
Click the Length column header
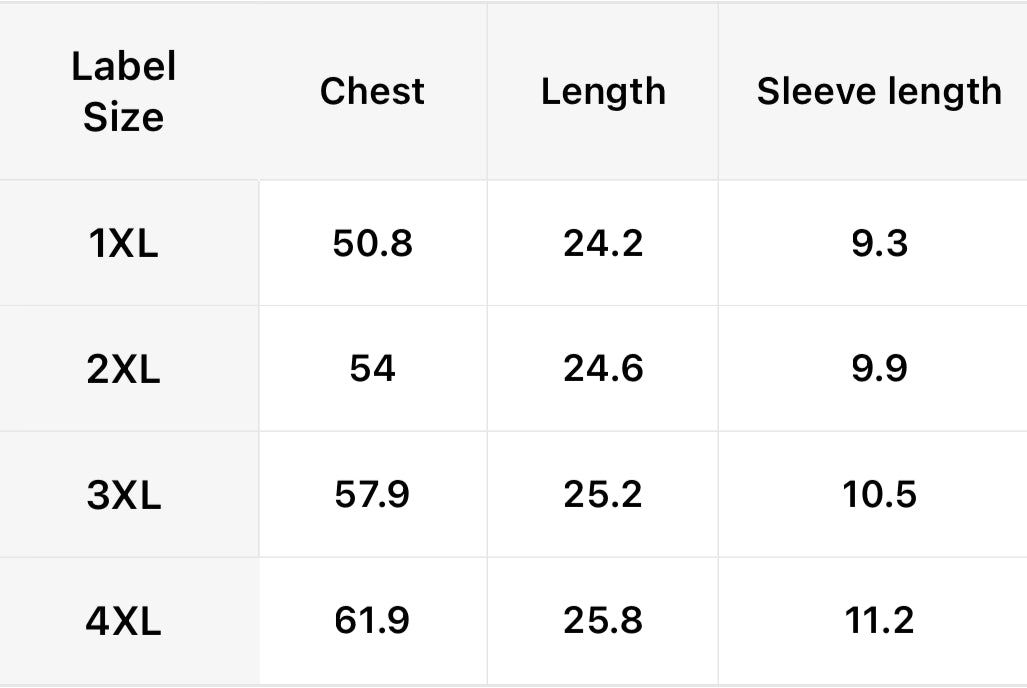[603, 92]
